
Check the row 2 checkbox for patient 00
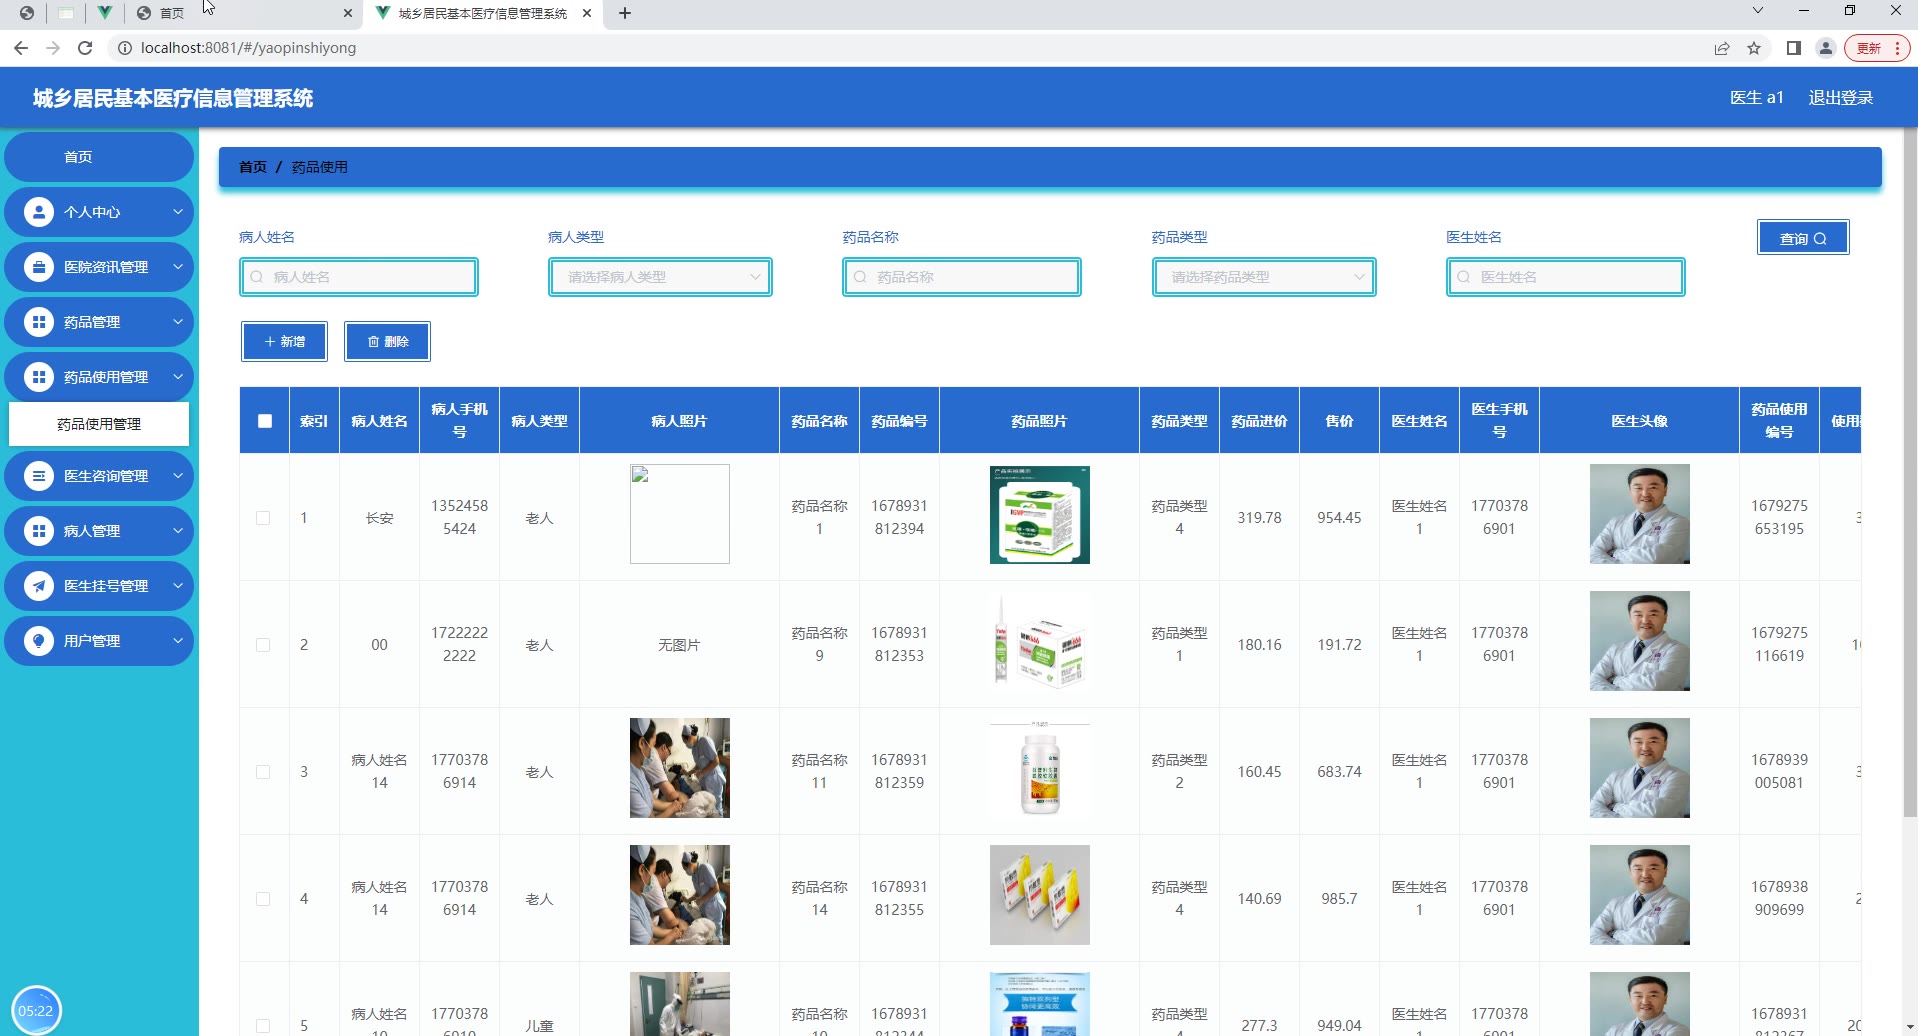click(x=263, y=645)
